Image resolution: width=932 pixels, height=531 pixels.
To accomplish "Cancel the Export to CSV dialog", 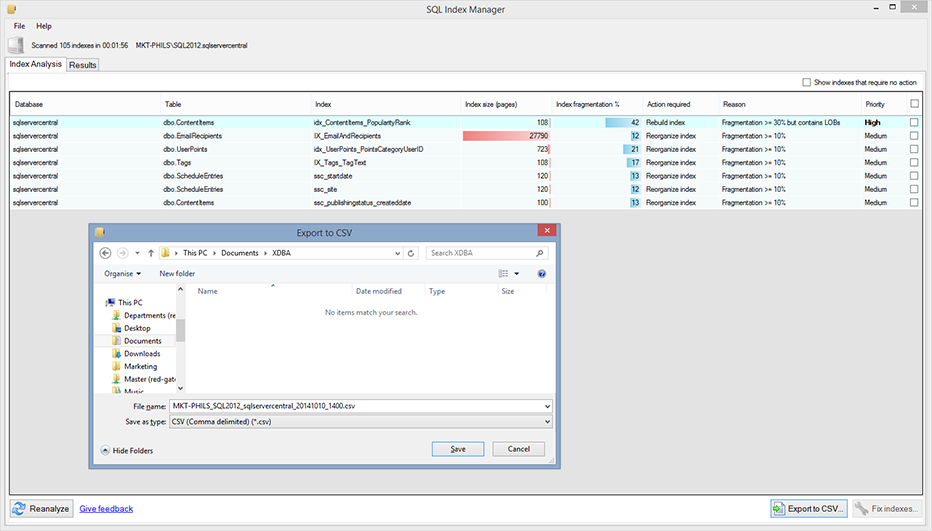I will [518, 449].
